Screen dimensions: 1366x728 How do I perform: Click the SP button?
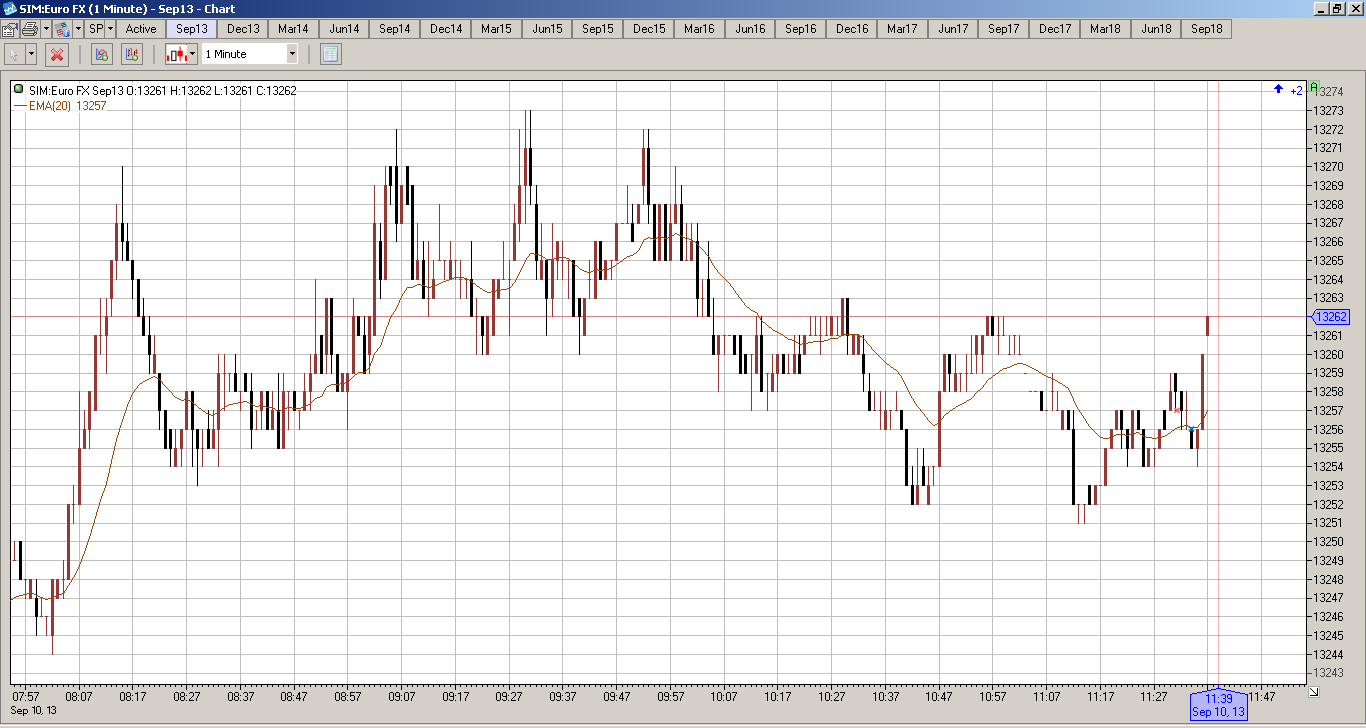96,29
